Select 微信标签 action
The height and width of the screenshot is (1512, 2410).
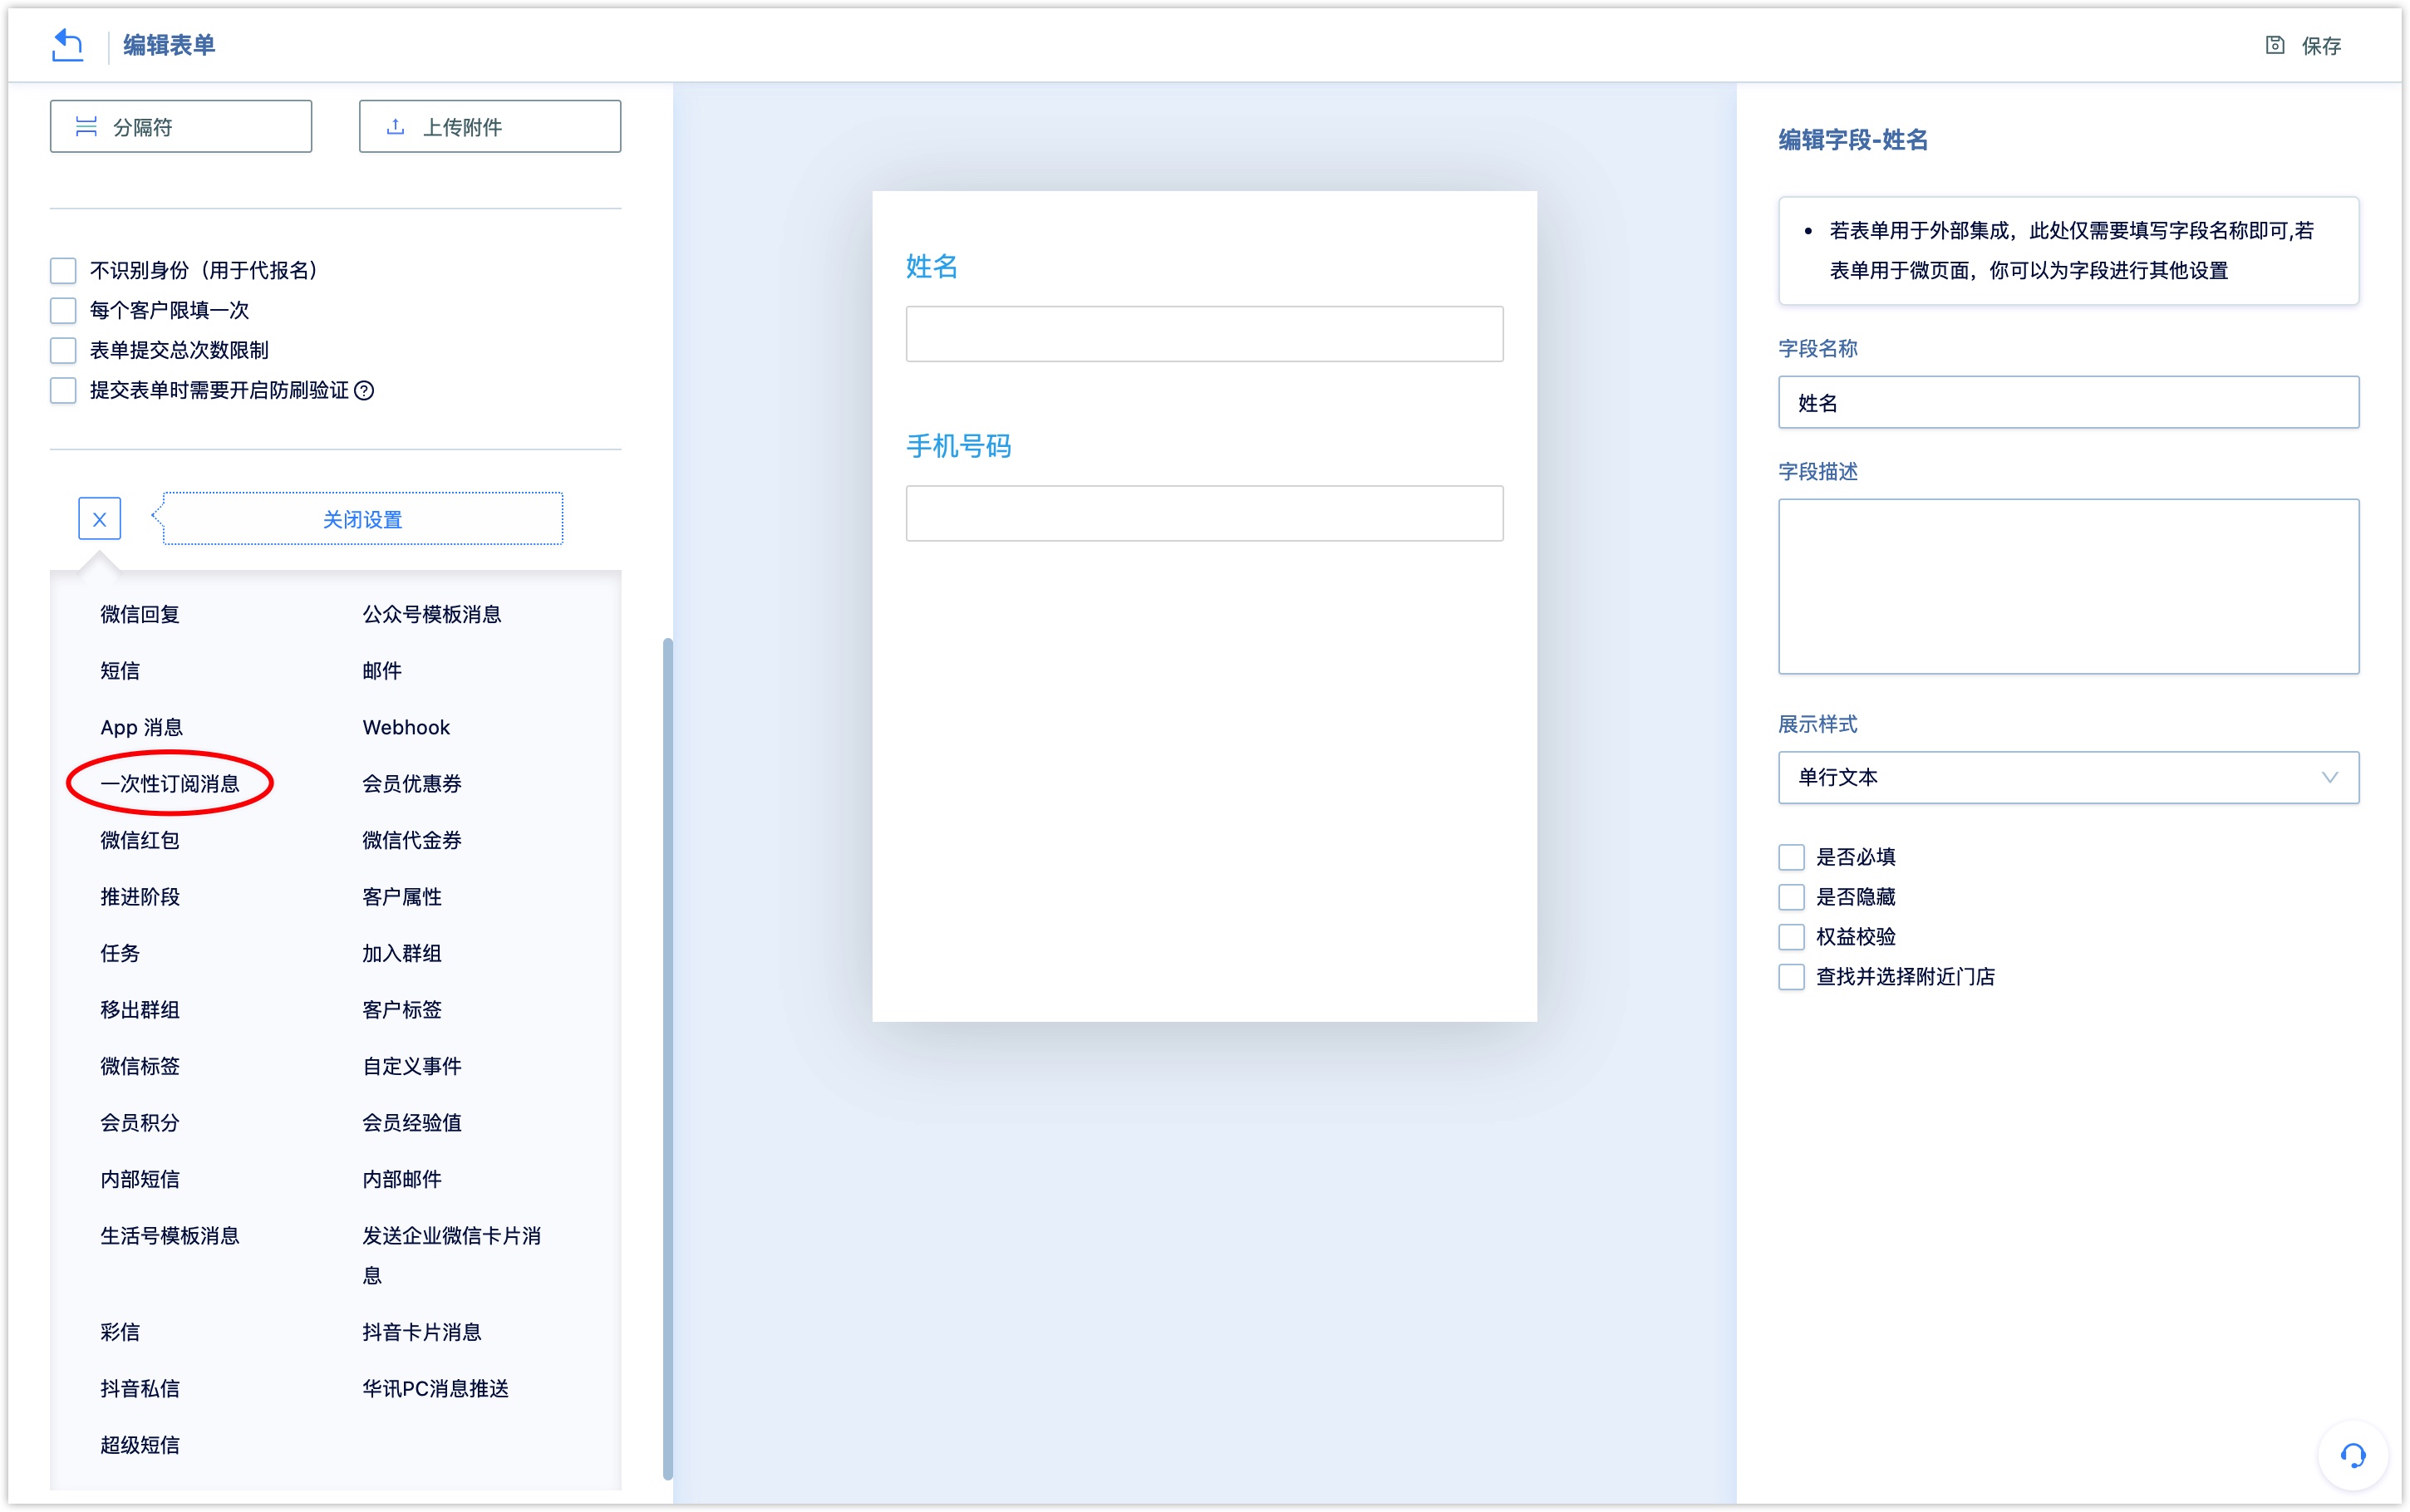[140, 1066]
